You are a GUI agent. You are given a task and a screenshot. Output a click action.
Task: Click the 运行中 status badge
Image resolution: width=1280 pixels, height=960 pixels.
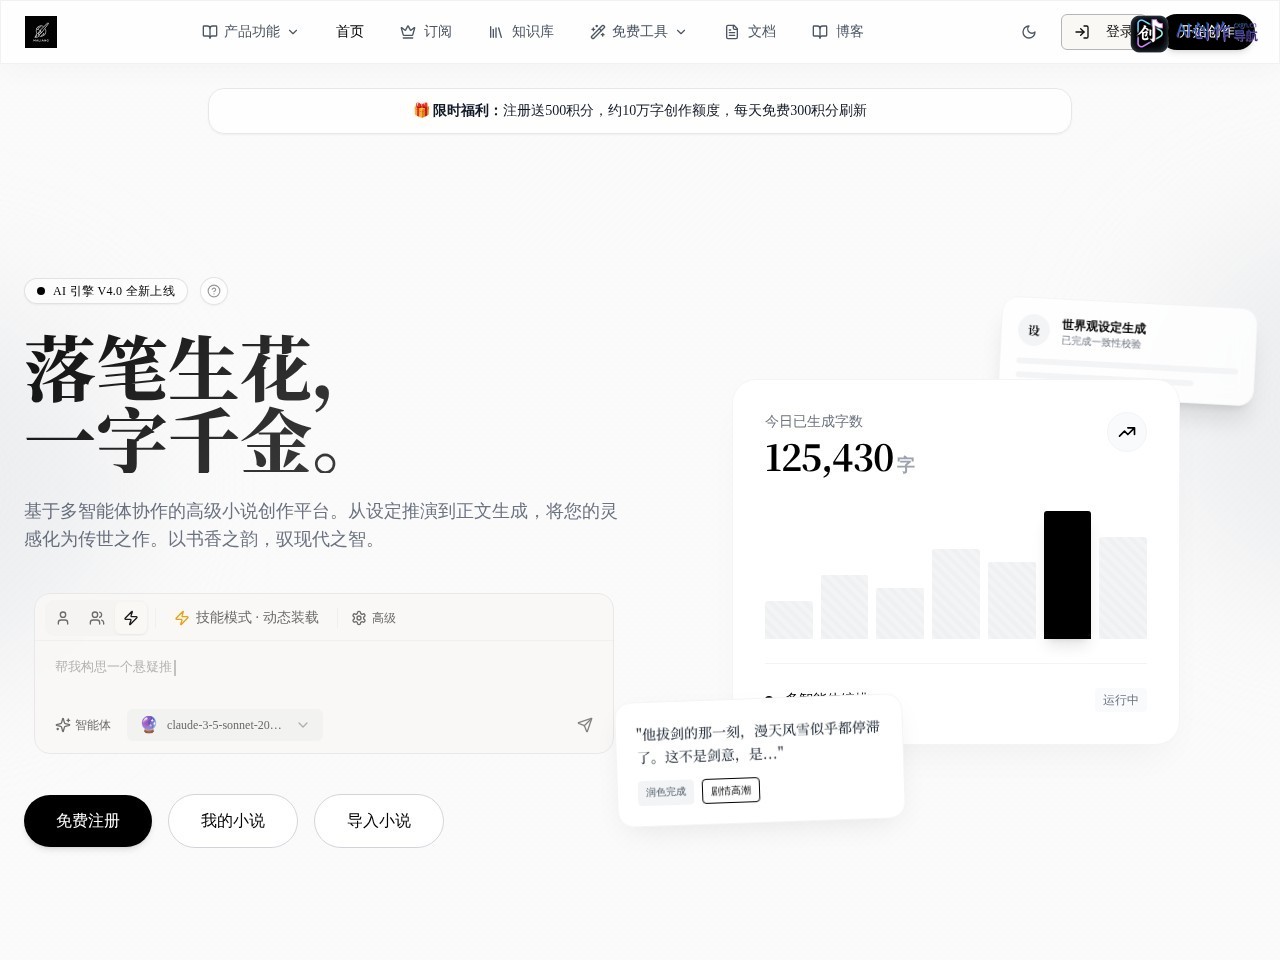click(x=1120, y=700)
